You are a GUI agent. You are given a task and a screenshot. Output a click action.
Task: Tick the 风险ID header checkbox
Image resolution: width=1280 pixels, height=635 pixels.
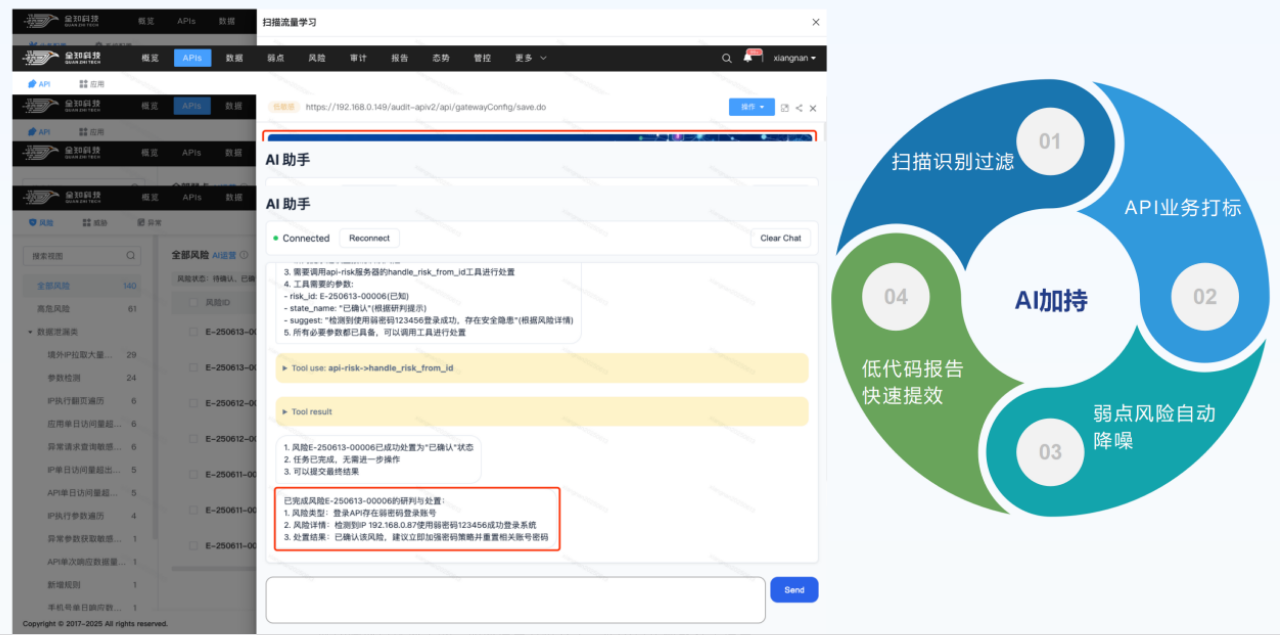pos(192,301)
